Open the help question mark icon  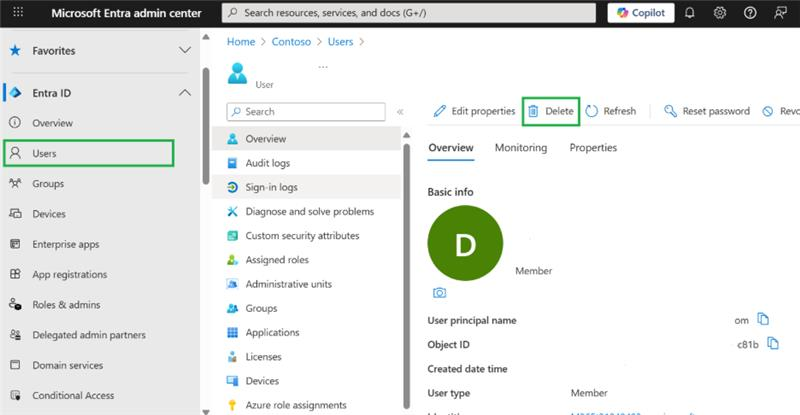tap(749, 13)
